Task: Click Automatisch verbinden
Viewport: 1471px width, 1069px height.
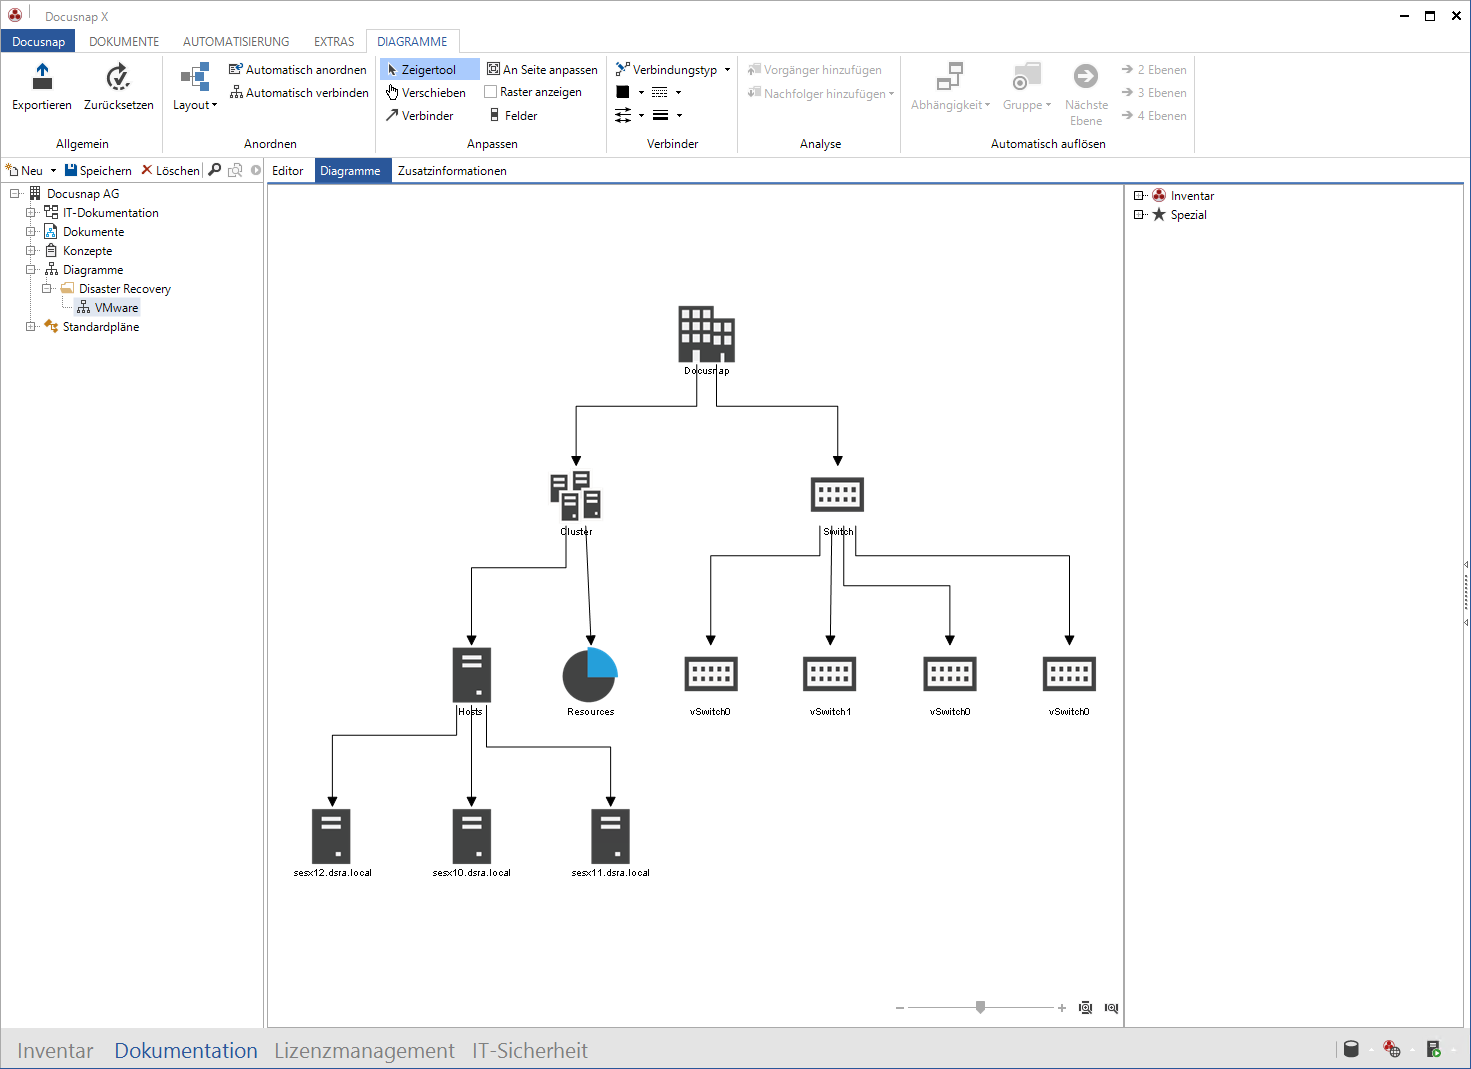Action: [299, 93]
